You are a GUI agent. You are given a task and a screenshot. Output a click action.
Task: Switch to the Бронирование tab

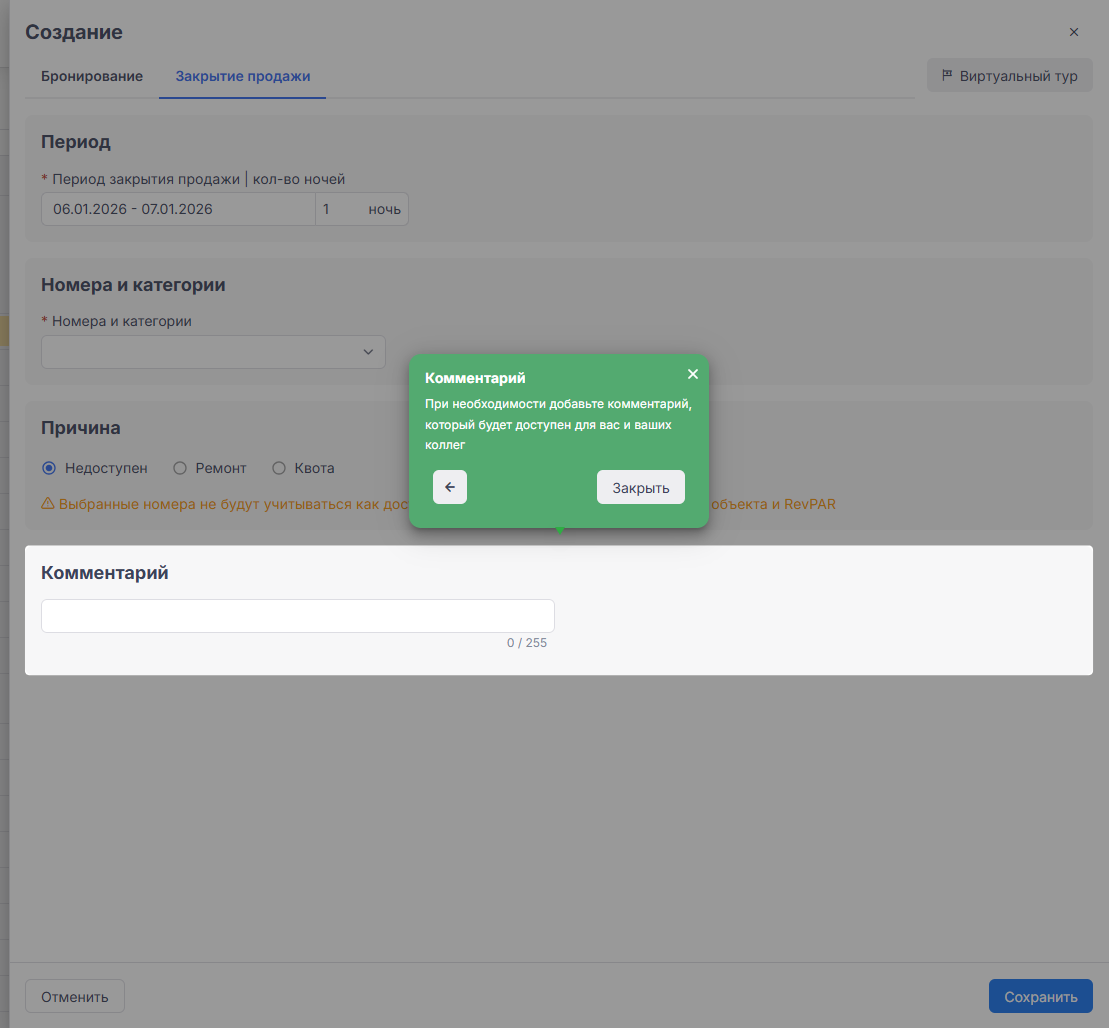(92, 76)
